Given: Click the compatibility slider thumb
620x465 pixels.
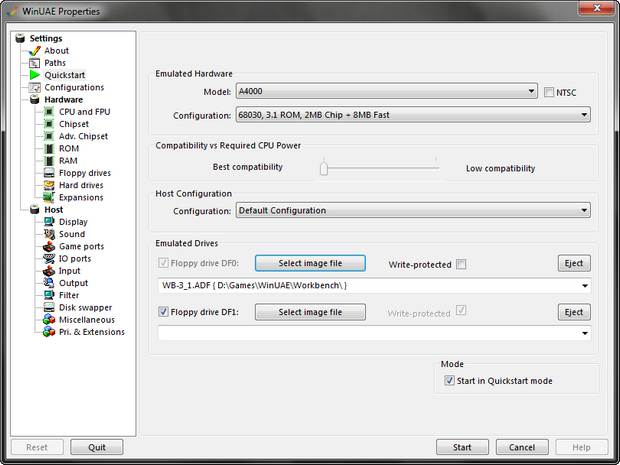Looking at the screenshot, I should pos(324,168).
